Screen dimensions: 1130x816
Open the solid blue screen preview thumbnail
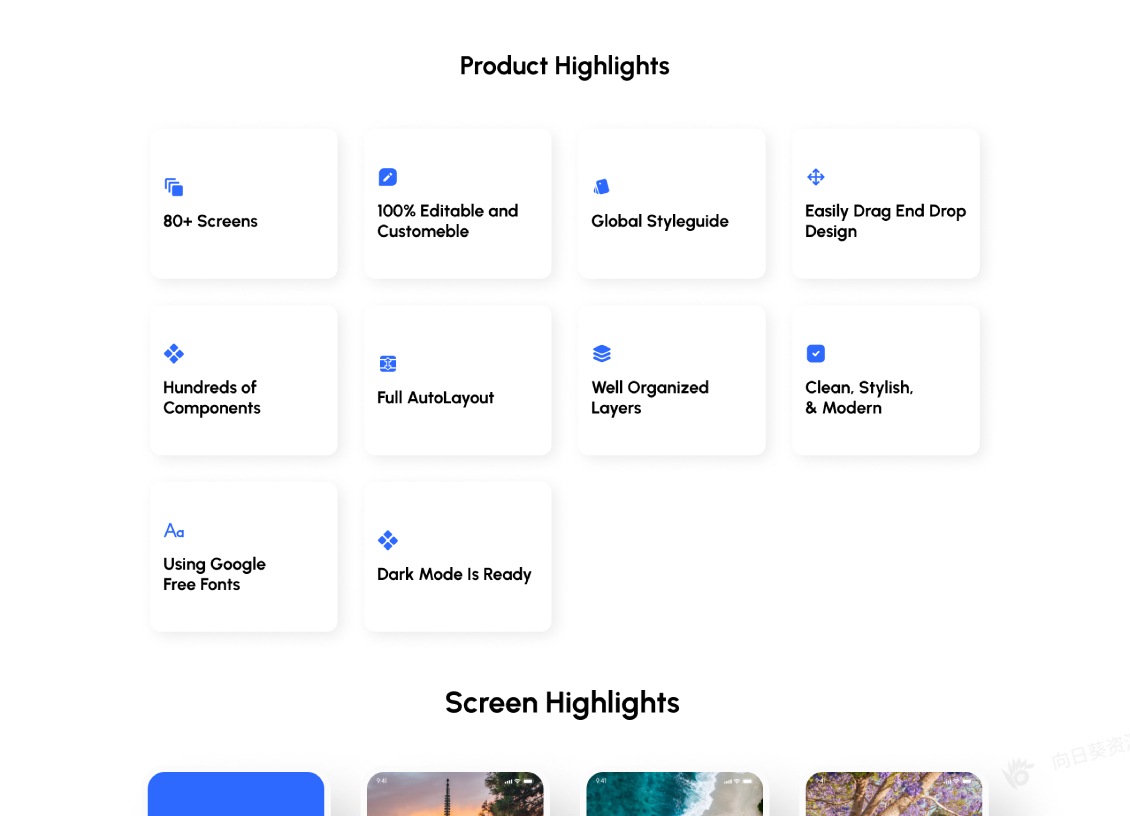pyautogui.click(x=236, y=794)
